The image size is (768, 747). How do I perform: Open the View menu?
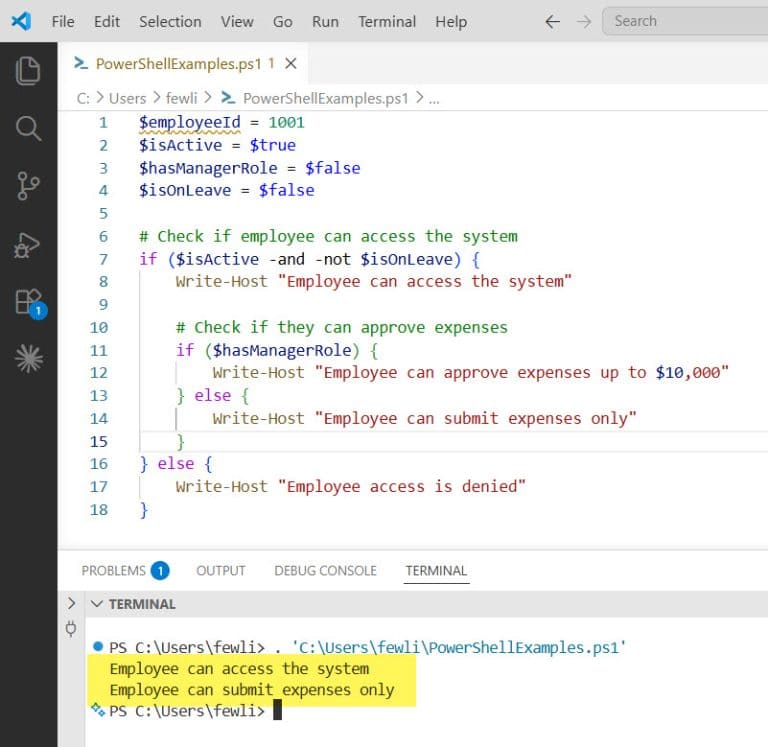click(x=237, y=22)
